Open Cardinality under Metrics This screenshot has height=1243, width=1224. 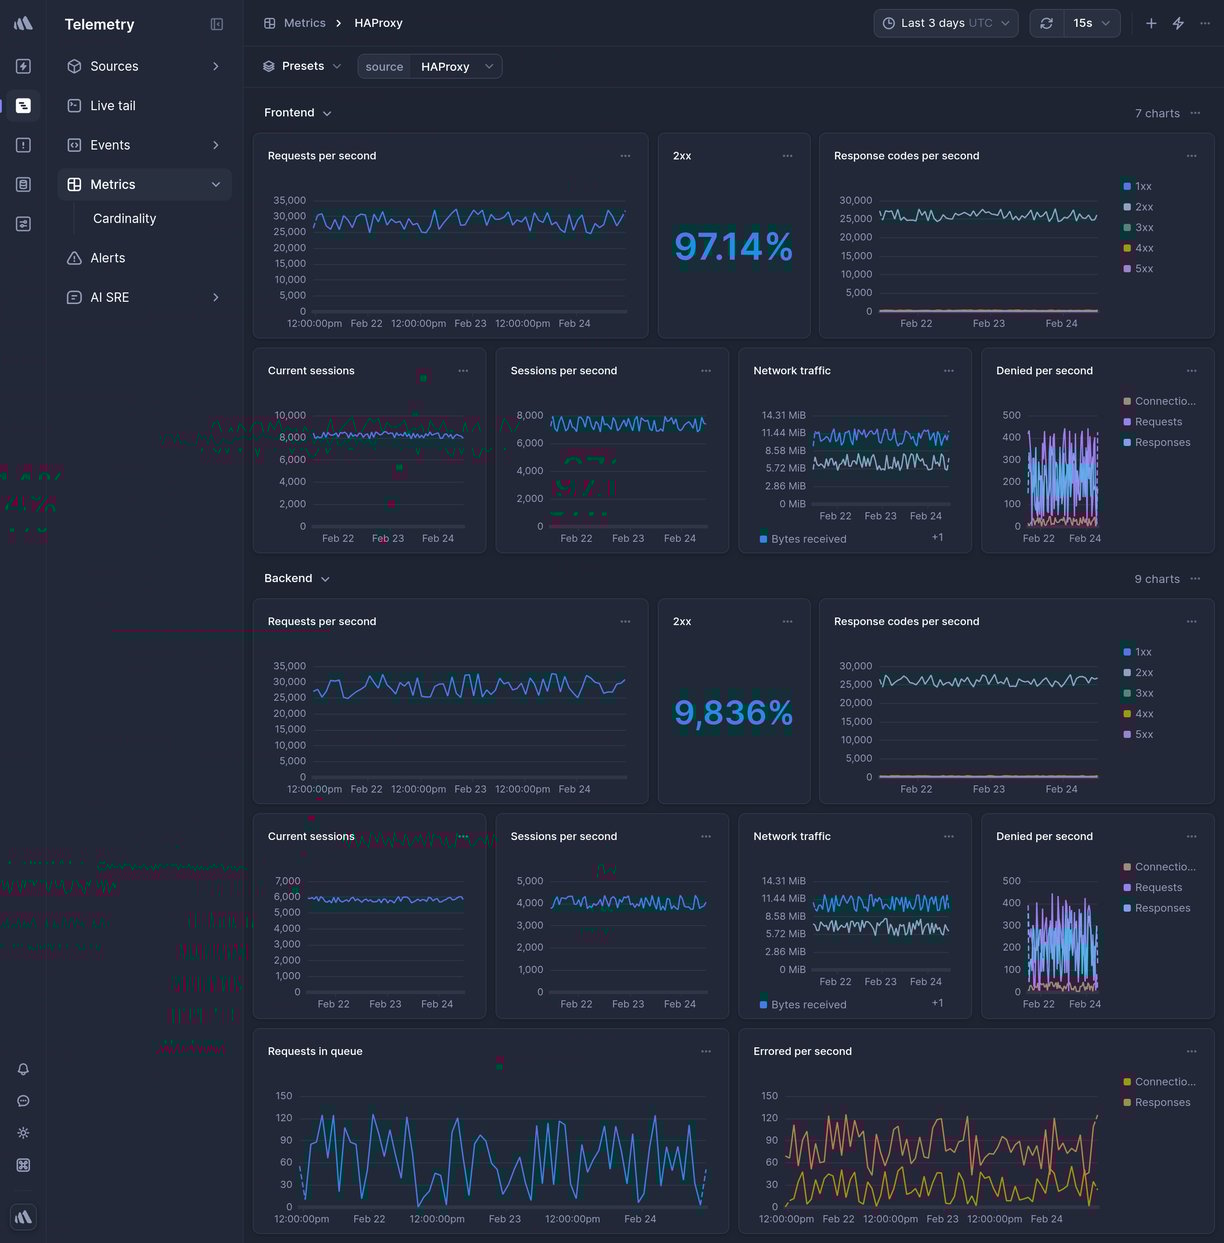[124, 218]
